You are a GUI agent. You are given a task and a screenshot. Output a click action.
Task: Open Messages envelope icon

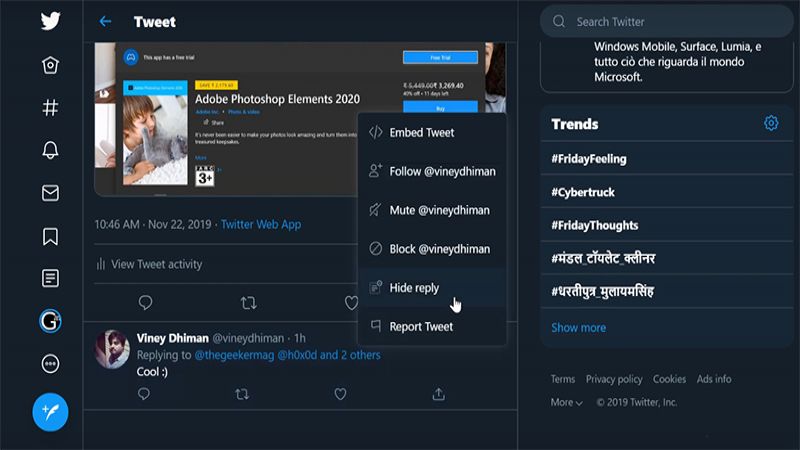click(x=51, y=193)
